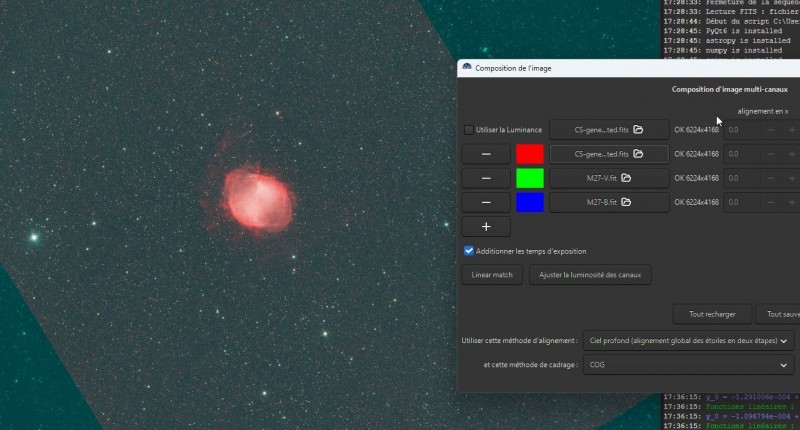
Task: Click x alignment field of Luminance row
Action: click(x=743, y=130)
